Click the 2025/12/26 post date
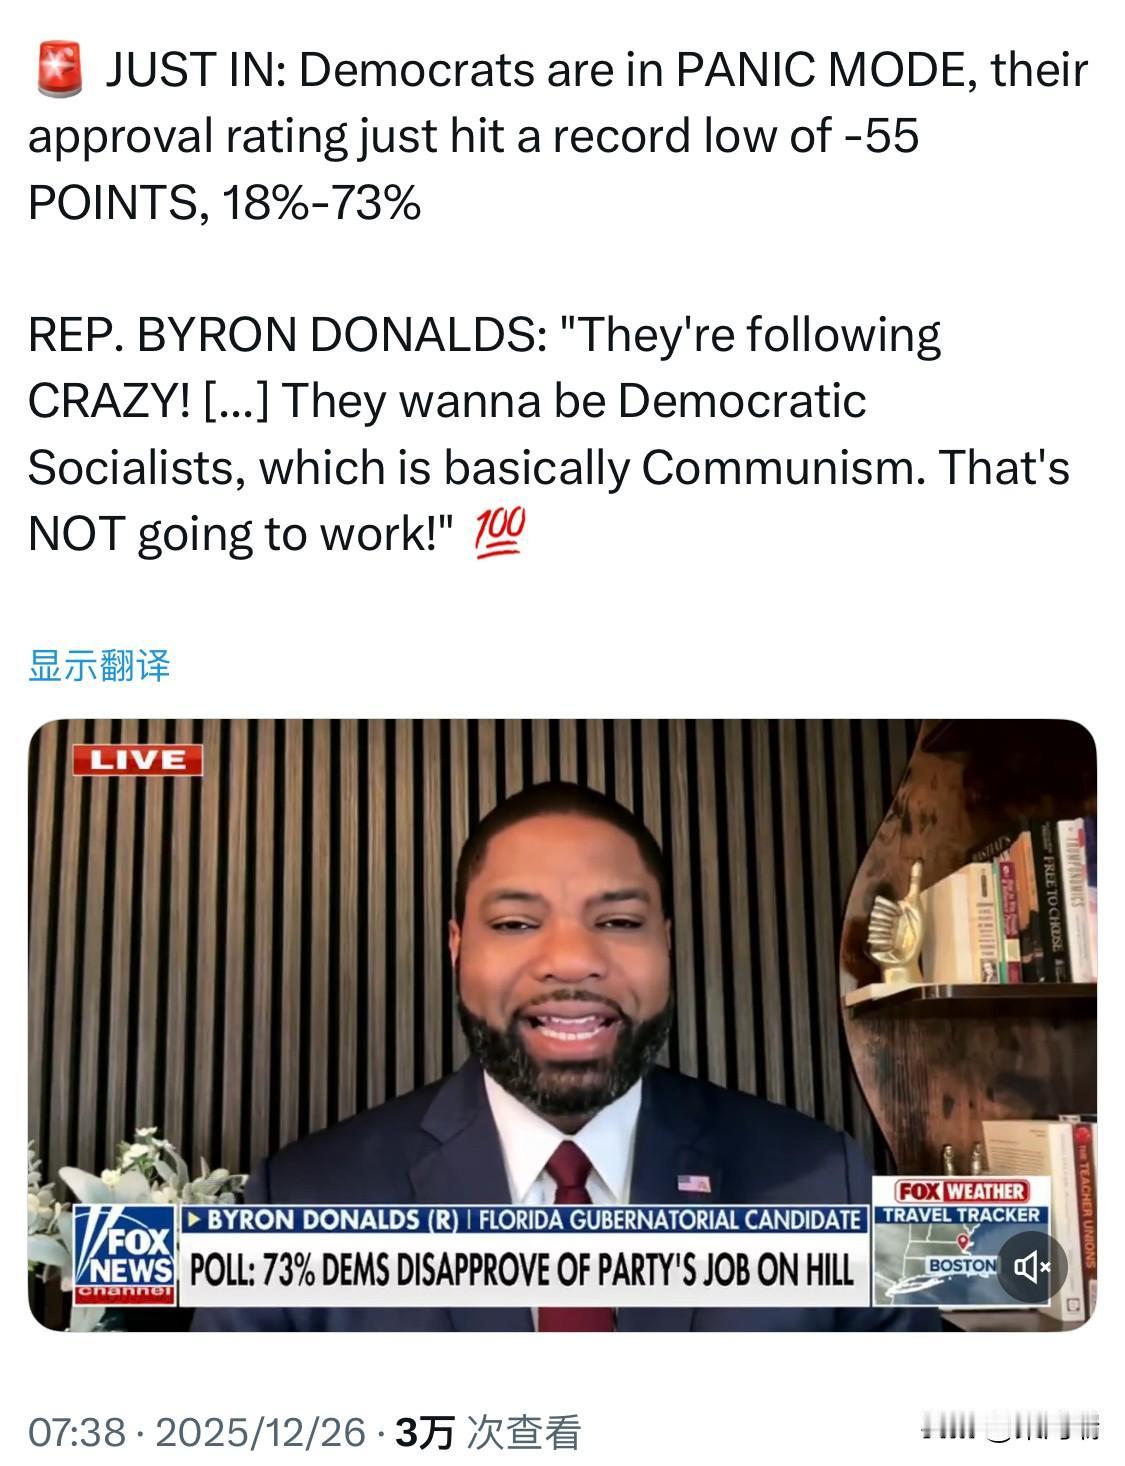 click(x=261, y=1432)
